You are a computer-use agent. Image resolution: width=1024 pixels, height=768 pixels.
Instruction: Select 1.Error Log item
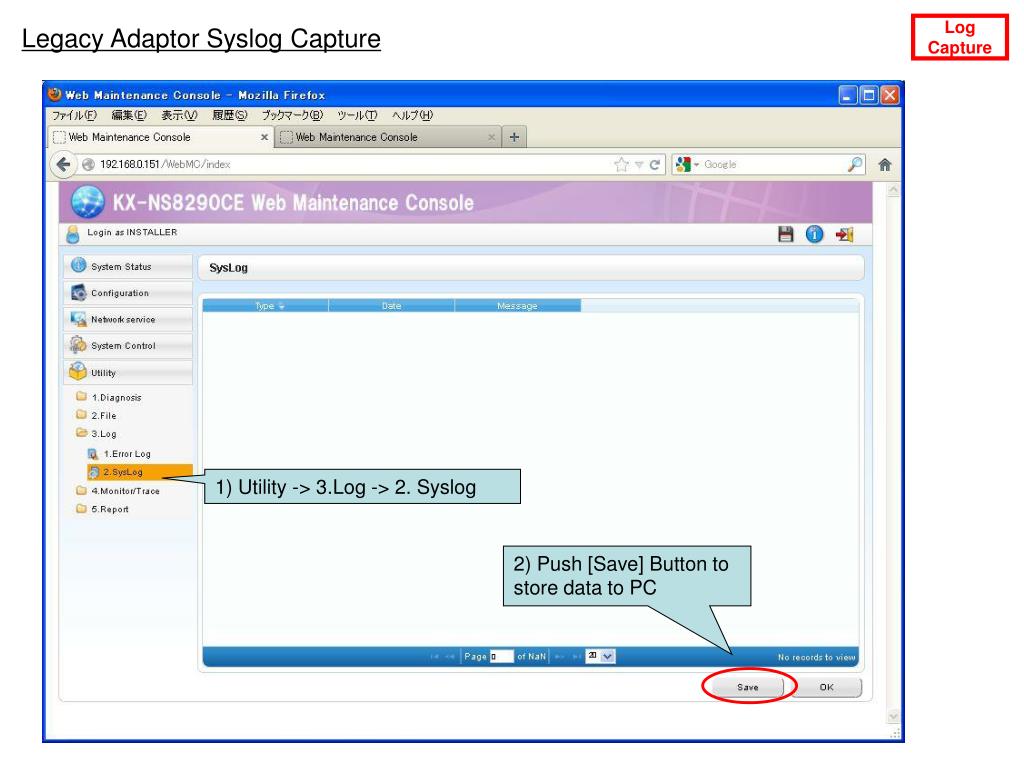(x=119, y=454)
